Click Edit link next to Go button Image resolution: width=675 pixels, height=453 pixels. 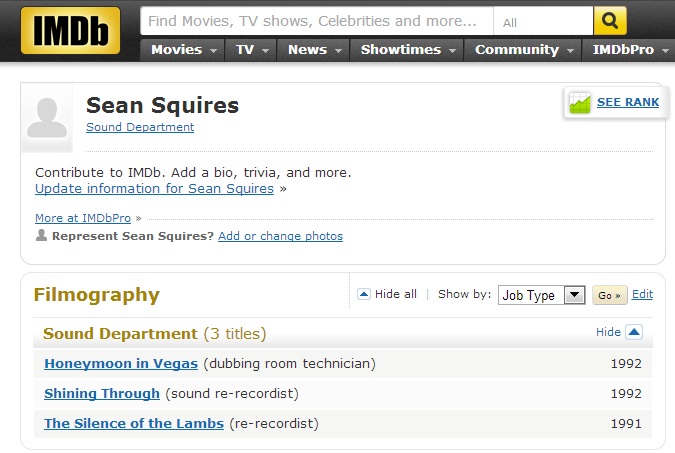(x=642, y=295)
